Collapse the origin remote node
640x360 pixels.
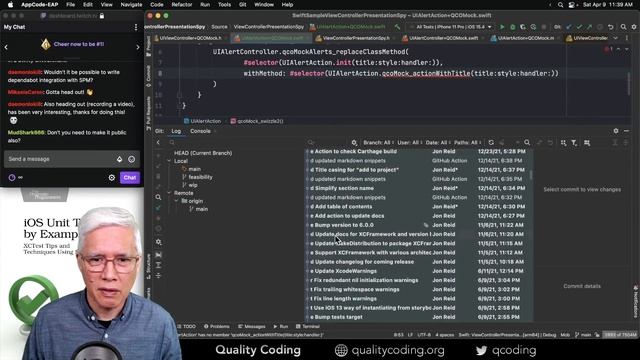click(x=176, y=201)
